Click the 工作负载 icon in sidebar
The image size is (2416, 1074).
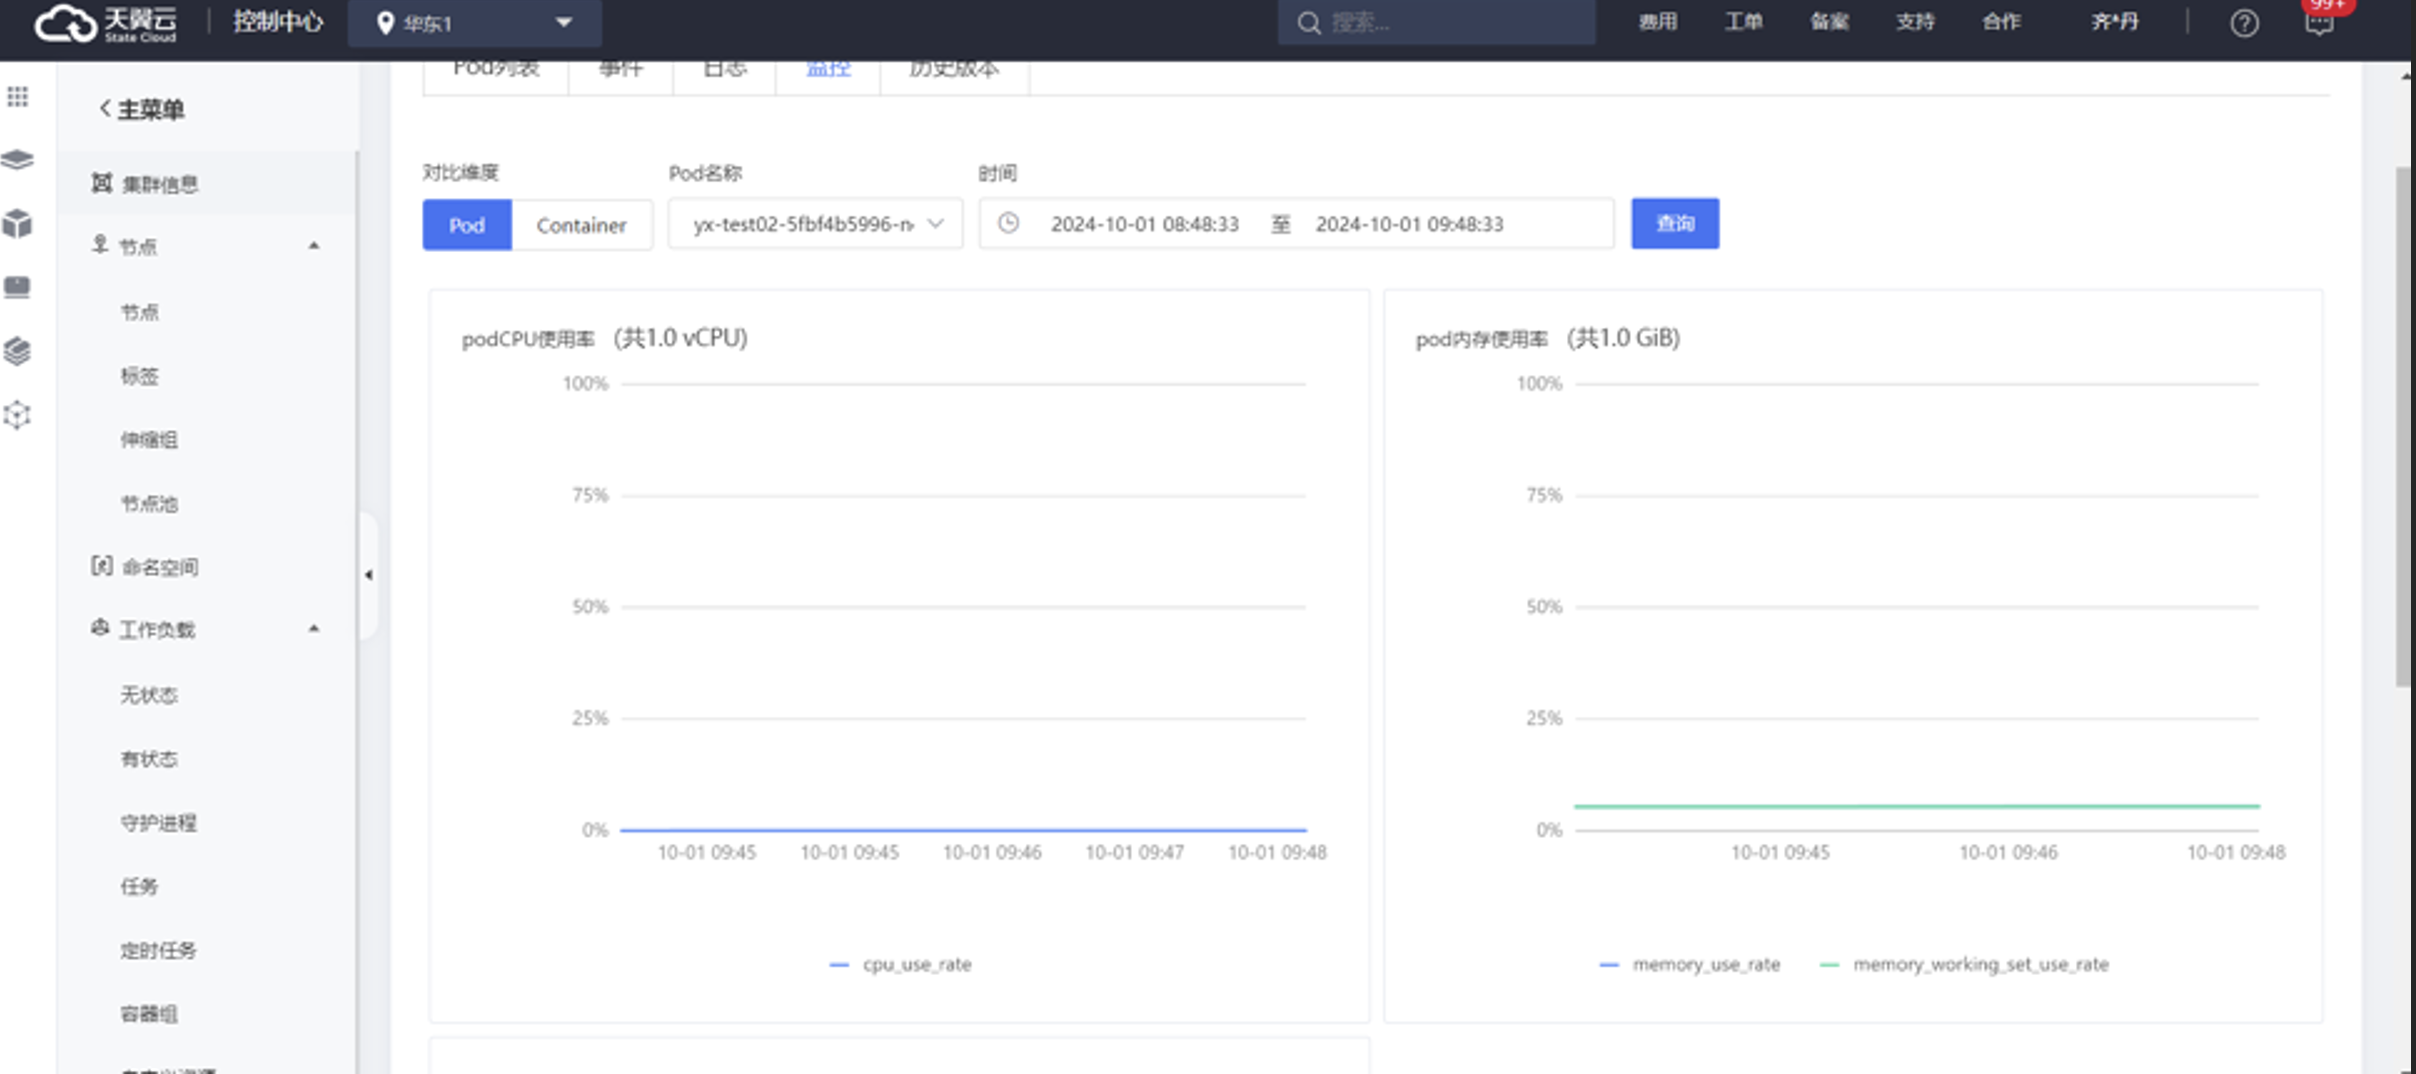[100, 628]
